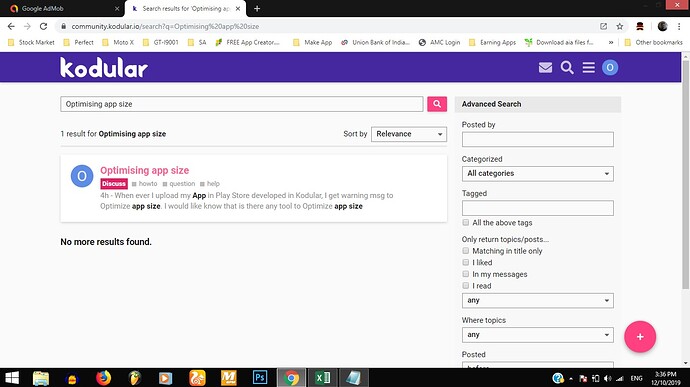The image size is (690, 387).
Task: Enable 'Matching in title only' checkbox
Action: (466, 251)
